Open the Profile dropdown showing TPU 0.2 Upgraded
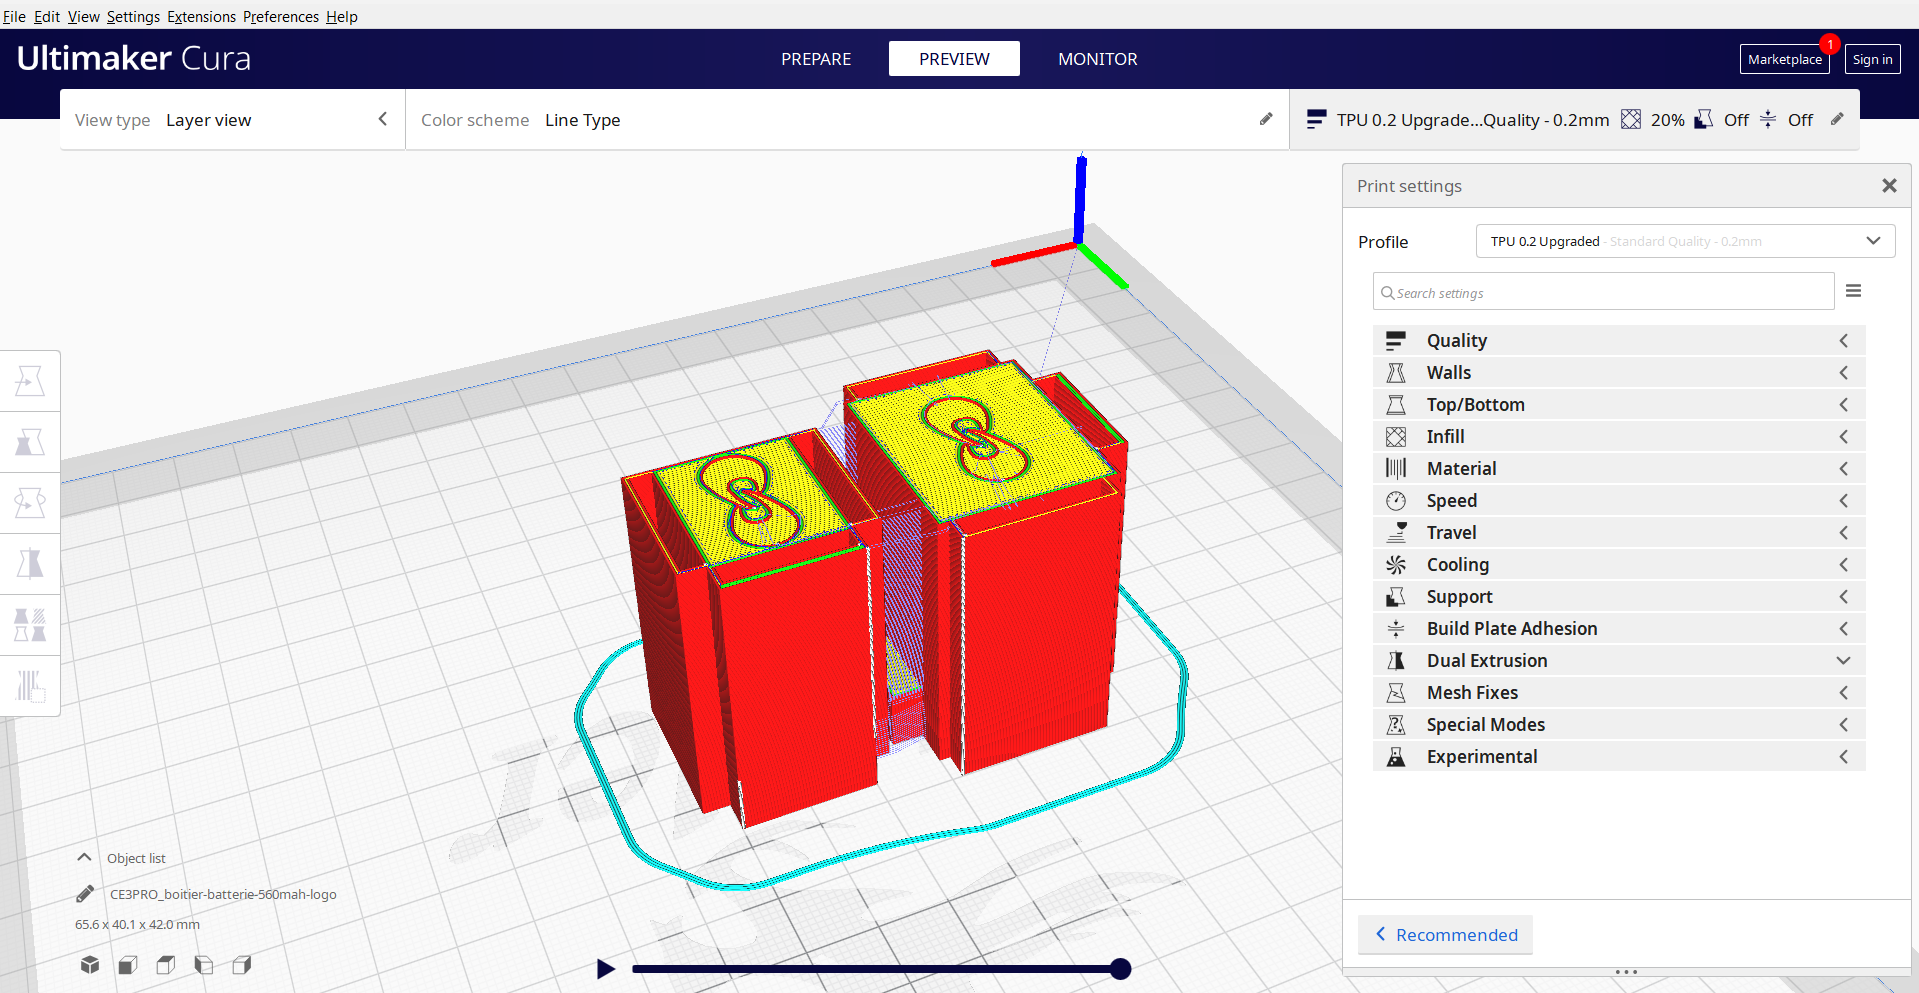Screen dimensions: 1919x993 [x=1685, y=241]
